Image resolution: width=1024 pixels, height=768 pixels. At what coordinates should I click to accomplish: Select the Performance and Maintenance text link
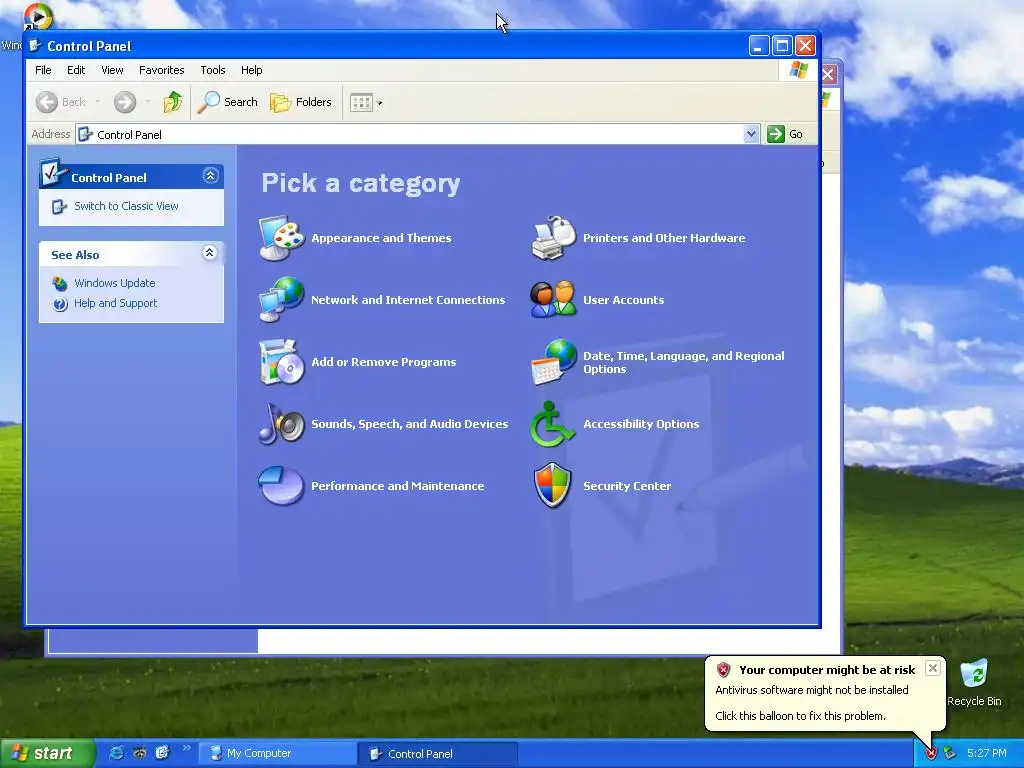[x=398, y=486]
